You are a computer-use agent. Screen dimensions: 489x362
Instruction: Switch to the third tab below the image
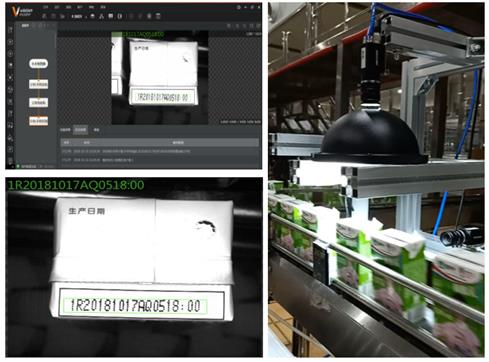click(96, 130)
